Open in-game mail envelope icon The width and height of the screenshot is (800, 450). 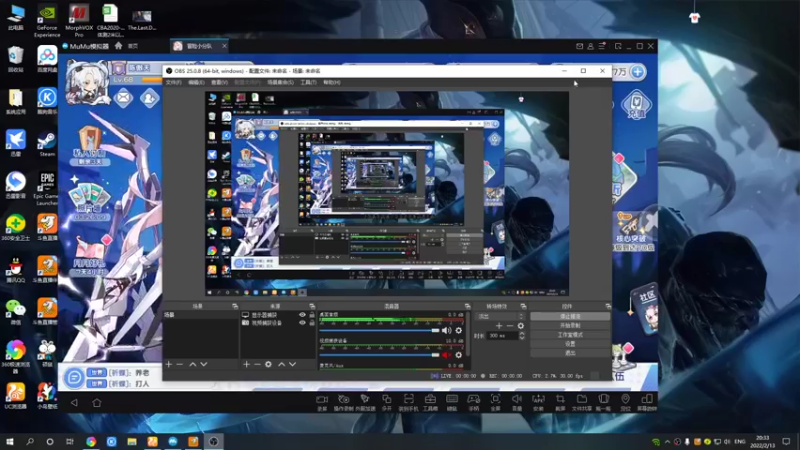click(123, 97)
